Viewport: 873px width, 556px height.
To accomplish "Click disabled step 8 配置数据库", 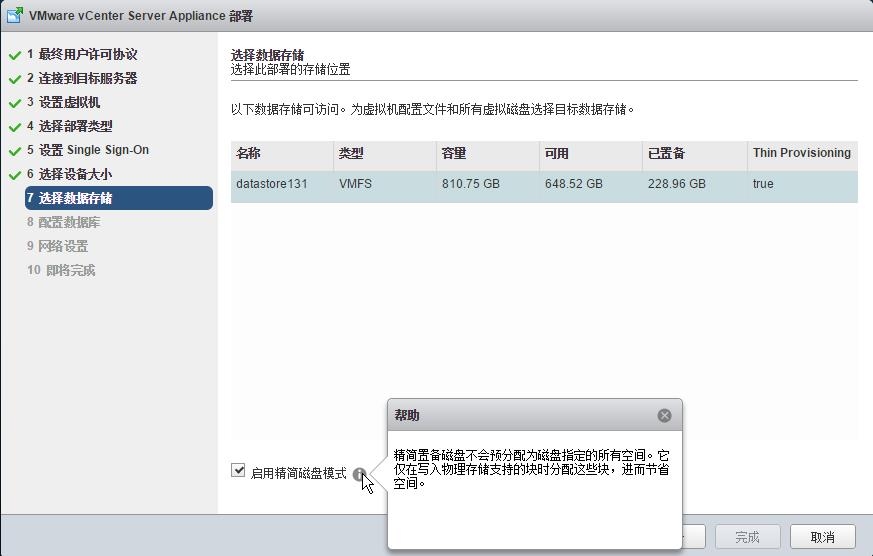I will coord(63,223).
